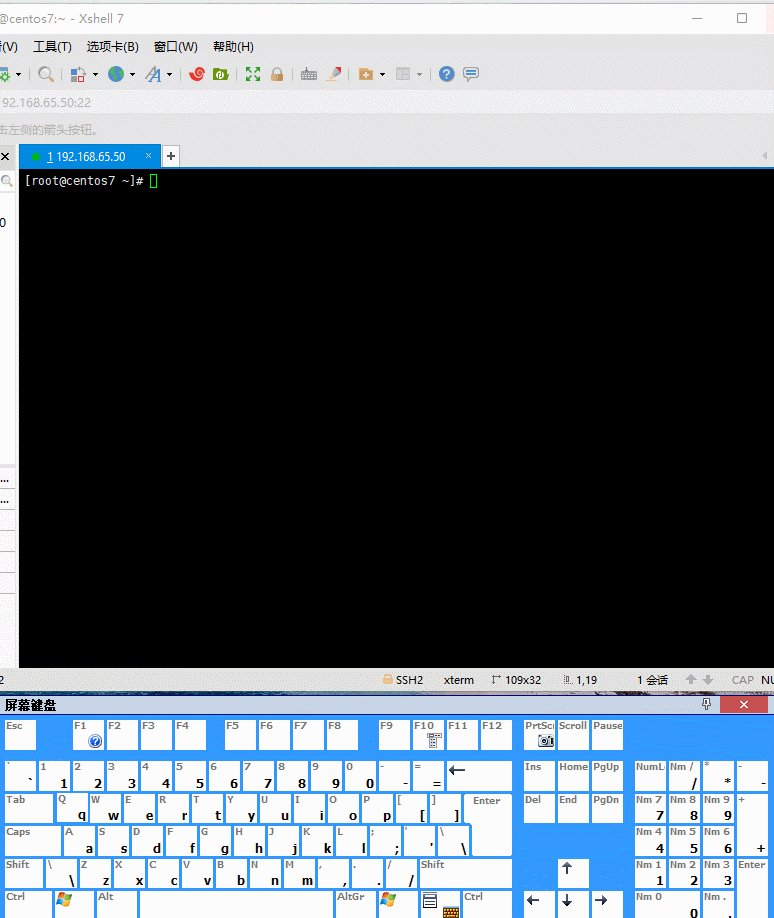Click the context menu key on keyboard

pyautogui.click(x=430, y=903)
